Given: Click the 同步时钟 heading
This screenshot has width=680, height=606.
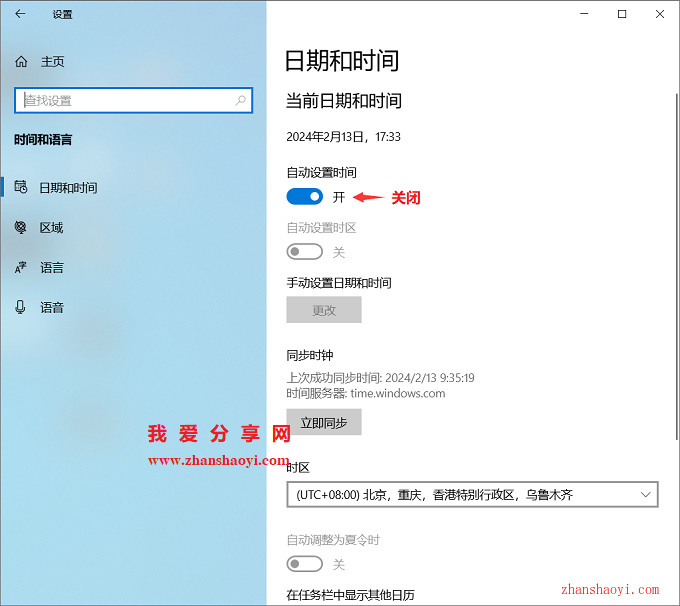Looking at the screenshot, I should click(x=310, y=355).
